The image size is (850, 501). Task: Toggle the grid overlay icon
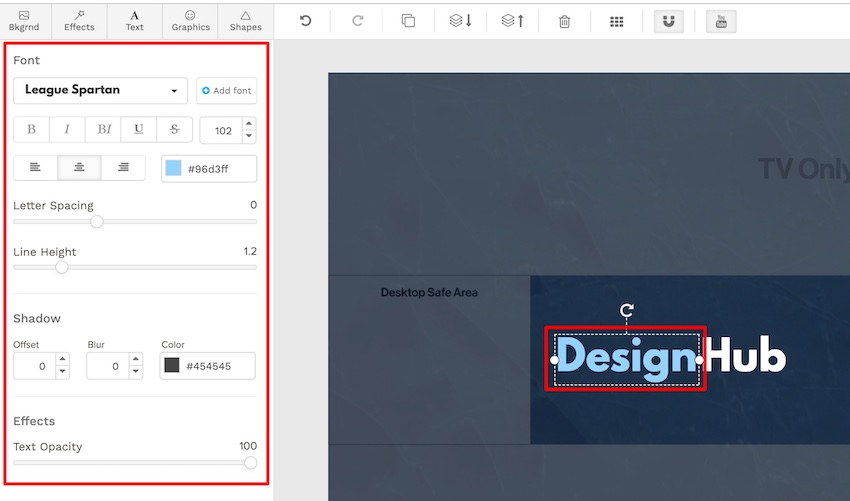(616, 22)
